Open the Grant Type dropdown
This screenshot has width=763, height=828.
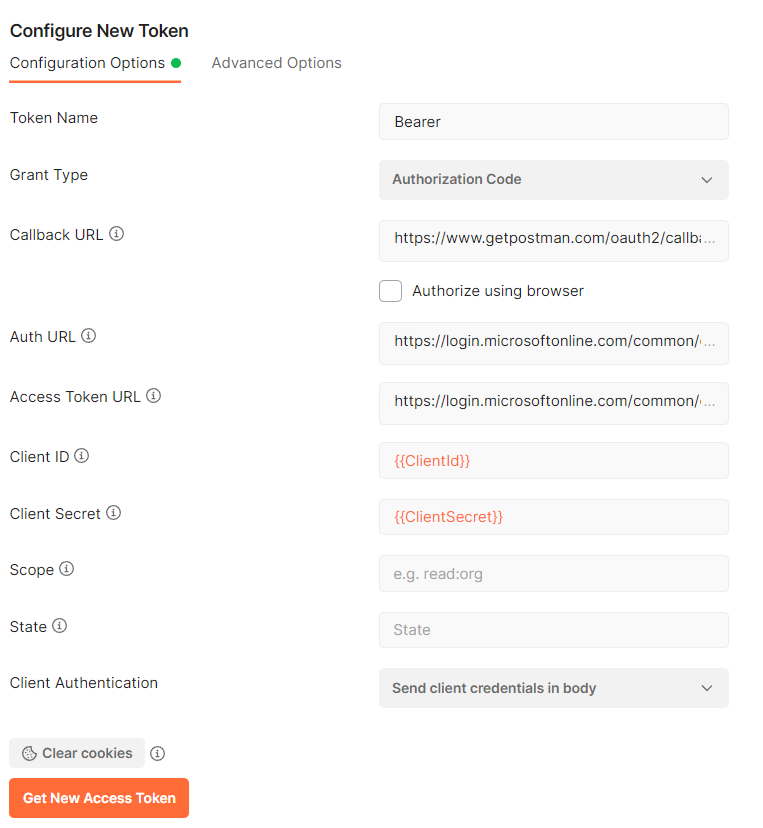point(553,180)
